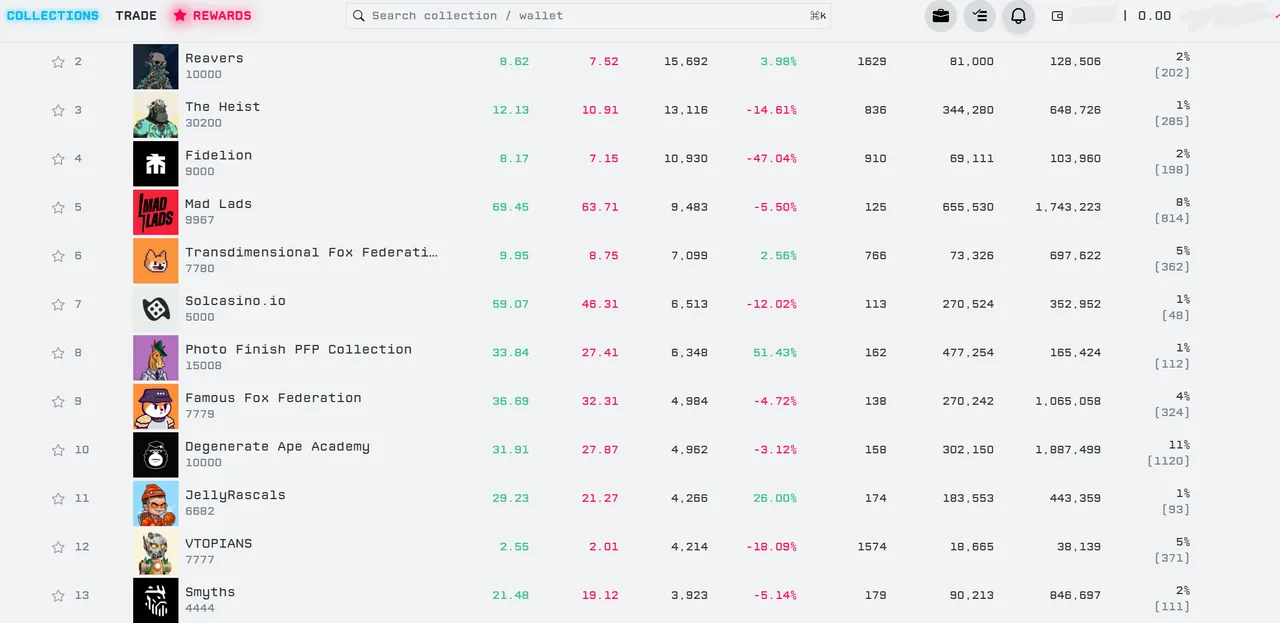Viewport: 1280px width, 623px height.
Task: Click Reavers volume 15,692
Action: [x=686, y=62]
